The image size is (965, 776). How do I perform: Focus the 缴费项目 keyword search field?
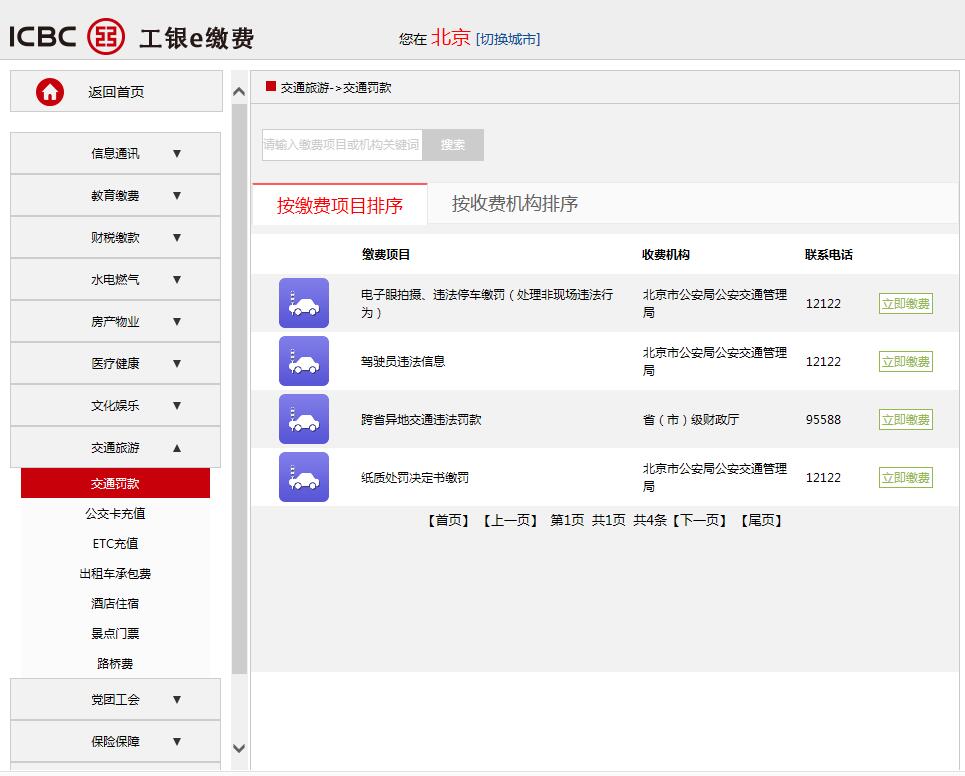point(342,145)
